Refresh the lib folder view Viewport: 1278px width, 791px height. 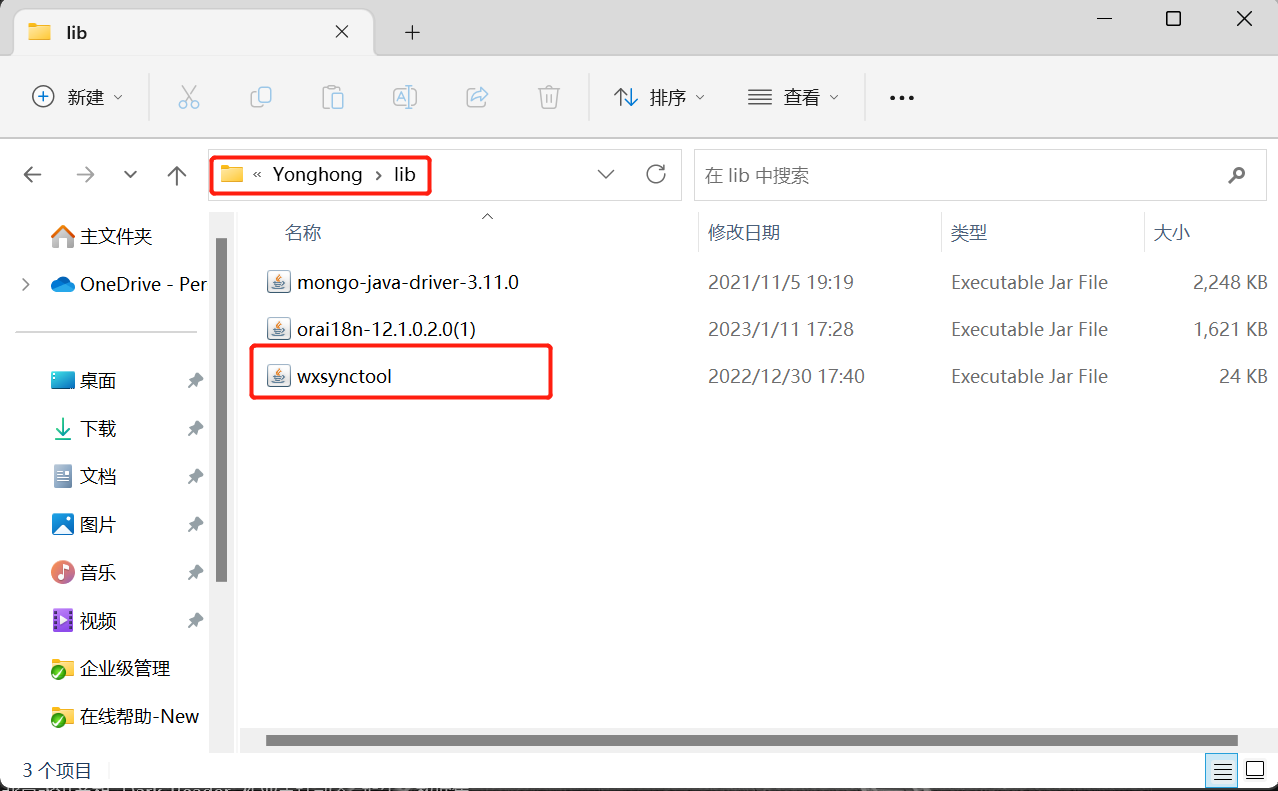(656, 175)
